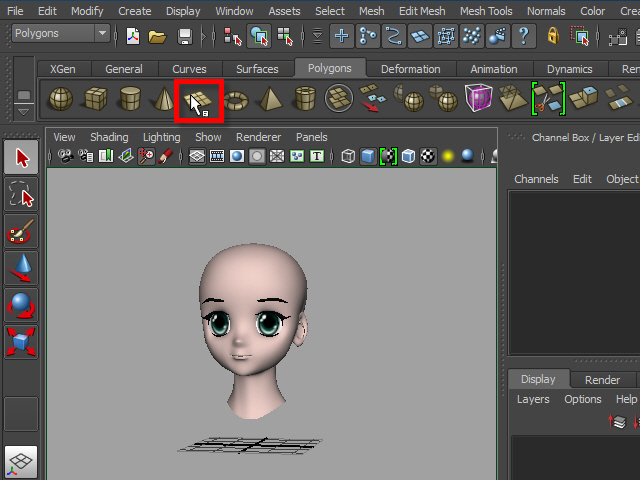Activate the Select tool arrow in toolbox

pos(21,158)
